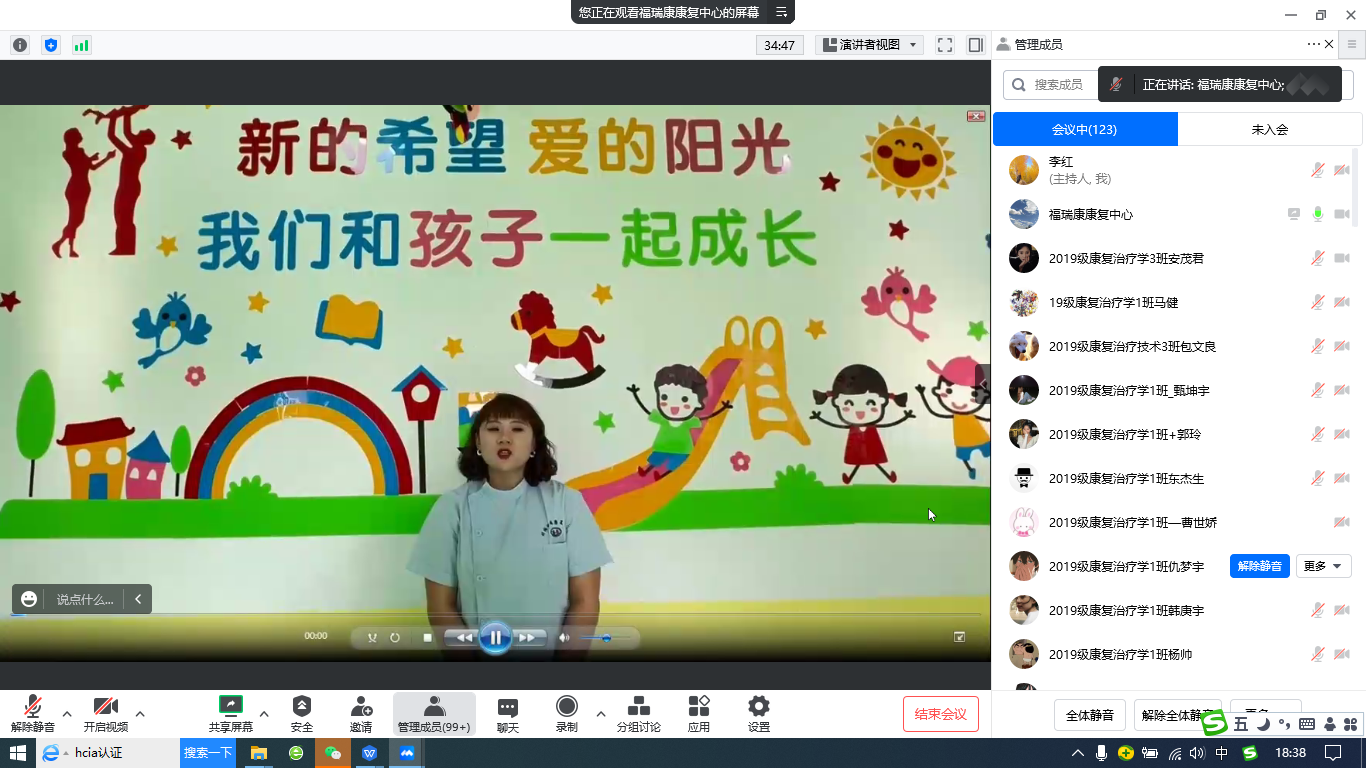Screen dimensions: 1366x768
Task: Toggle 福瑞康康复中心 camera icon
Action: 1342,214
